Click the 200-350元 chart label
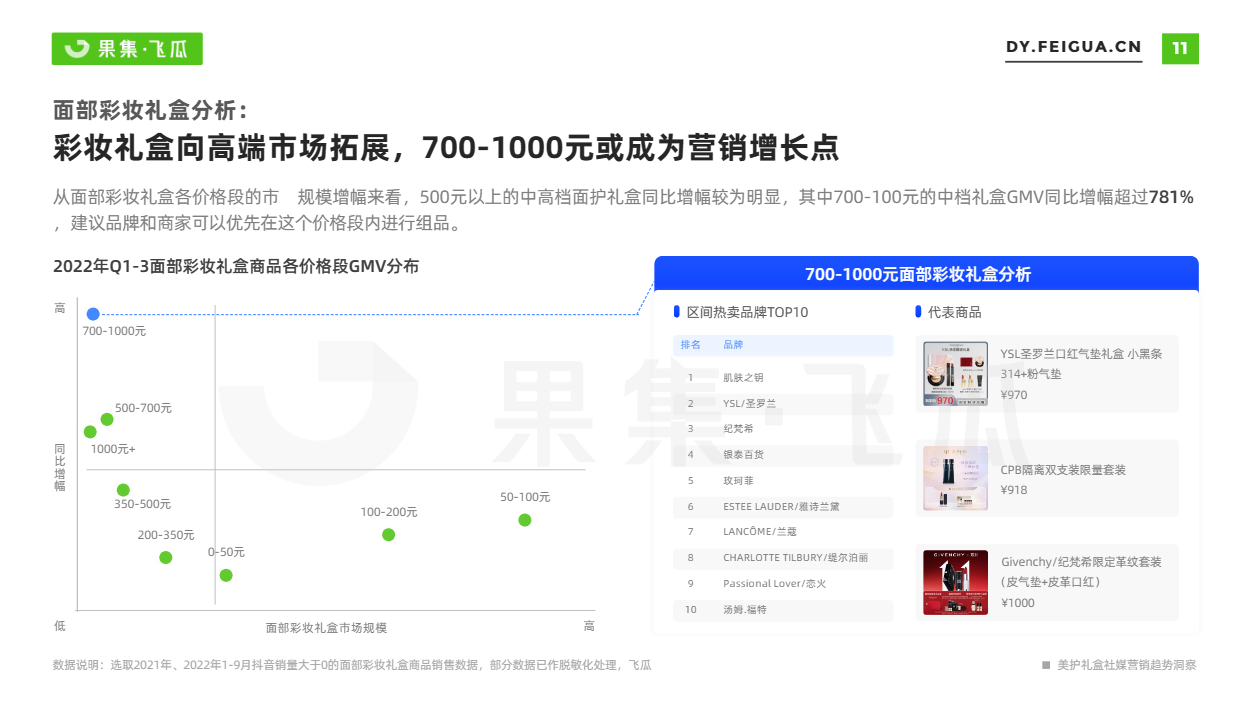The width and height of the screenshot is (1250, 703). [x=166, y=535]
